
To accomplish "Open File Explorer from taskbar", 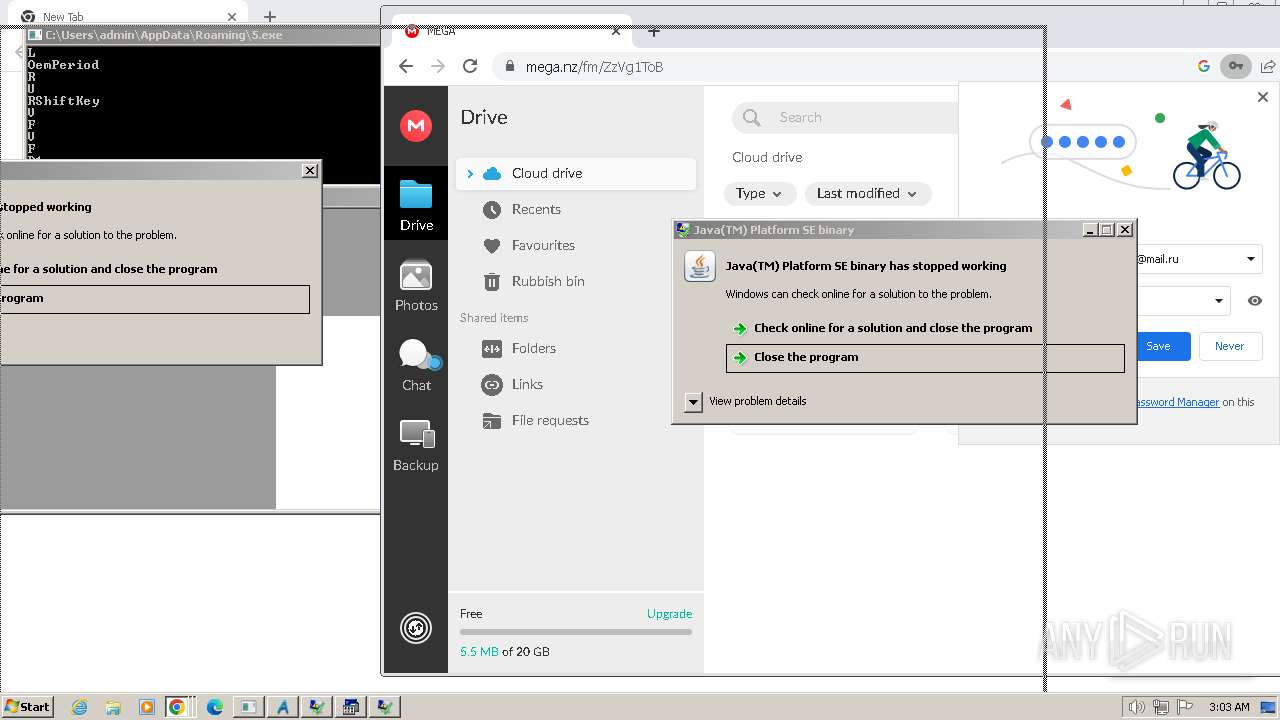I will coord(113,707).
